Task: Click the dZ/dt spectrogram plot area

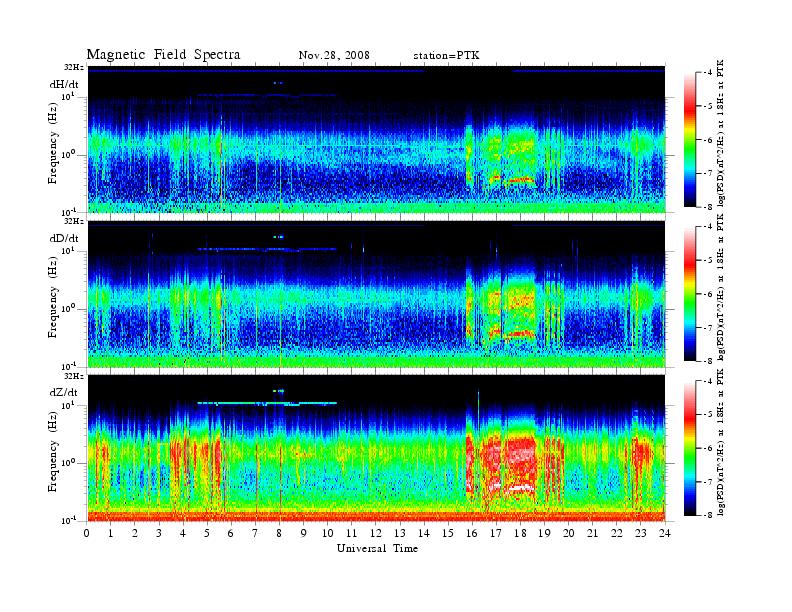Action: (376, 448)
